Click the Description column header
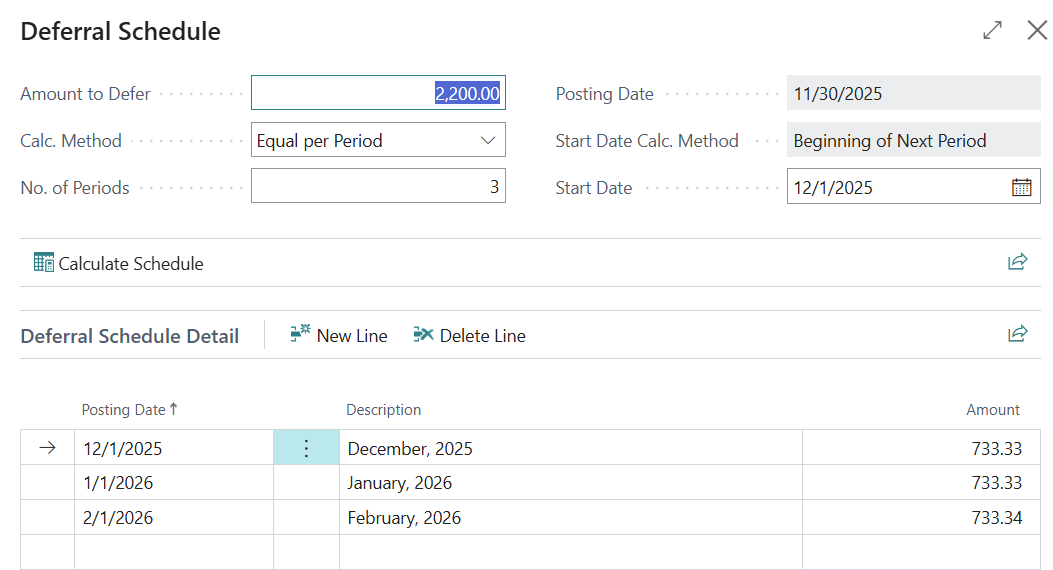Image resolution: width=1053 pixels, height=570 pixels. (384, 409)
